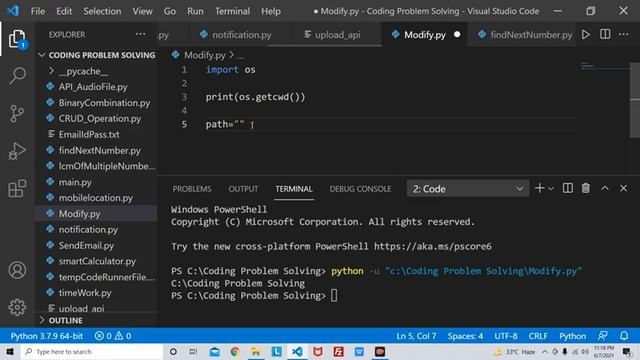Click the unsaved dot on Modify.py tab
Screen dimensions: 640x360
click(x=457, y=35)
